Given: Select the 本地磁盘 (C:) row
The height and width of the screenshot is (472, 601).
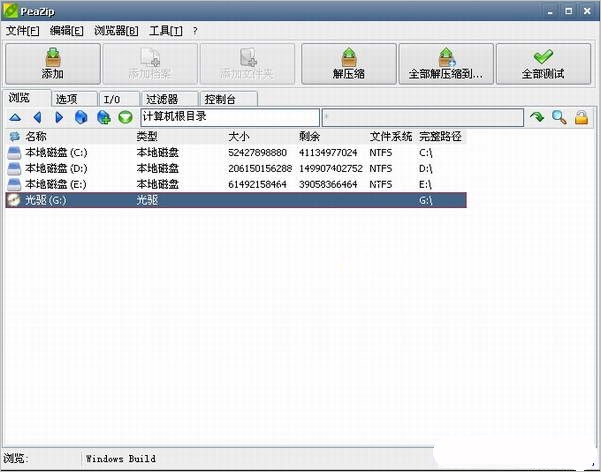Looking at the screenshot, I should pyautogui.click(x=236, y=153).
